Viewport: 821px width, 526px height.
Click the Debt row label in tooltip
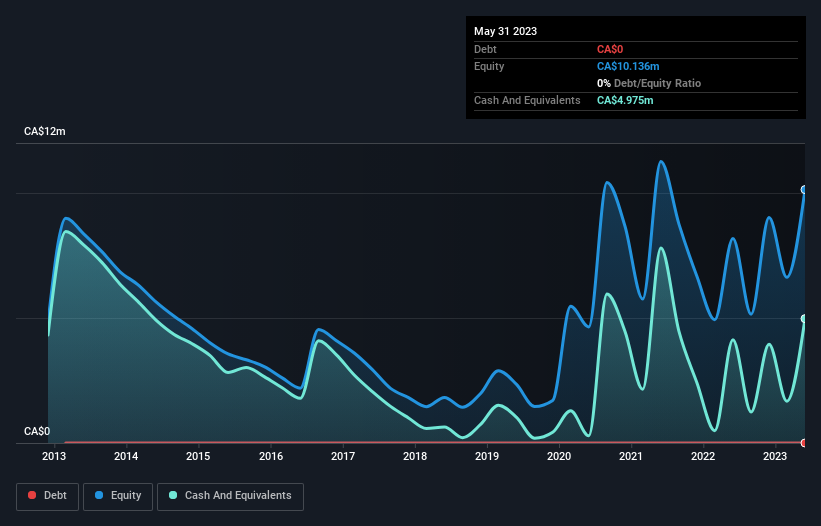pos(485,49)
